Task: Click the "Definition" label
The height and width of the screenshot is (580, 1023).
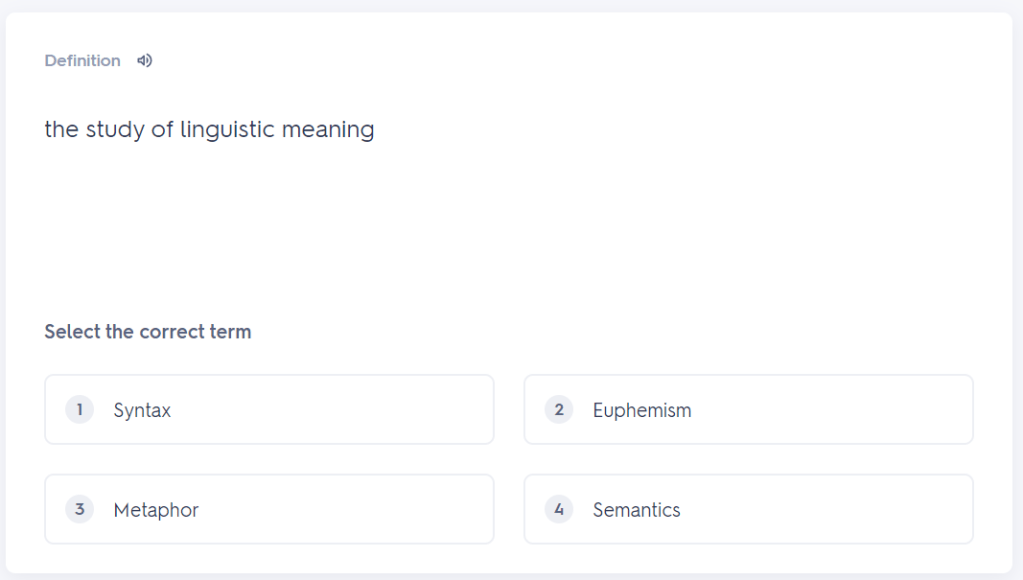Action: (x=82, y=61)
